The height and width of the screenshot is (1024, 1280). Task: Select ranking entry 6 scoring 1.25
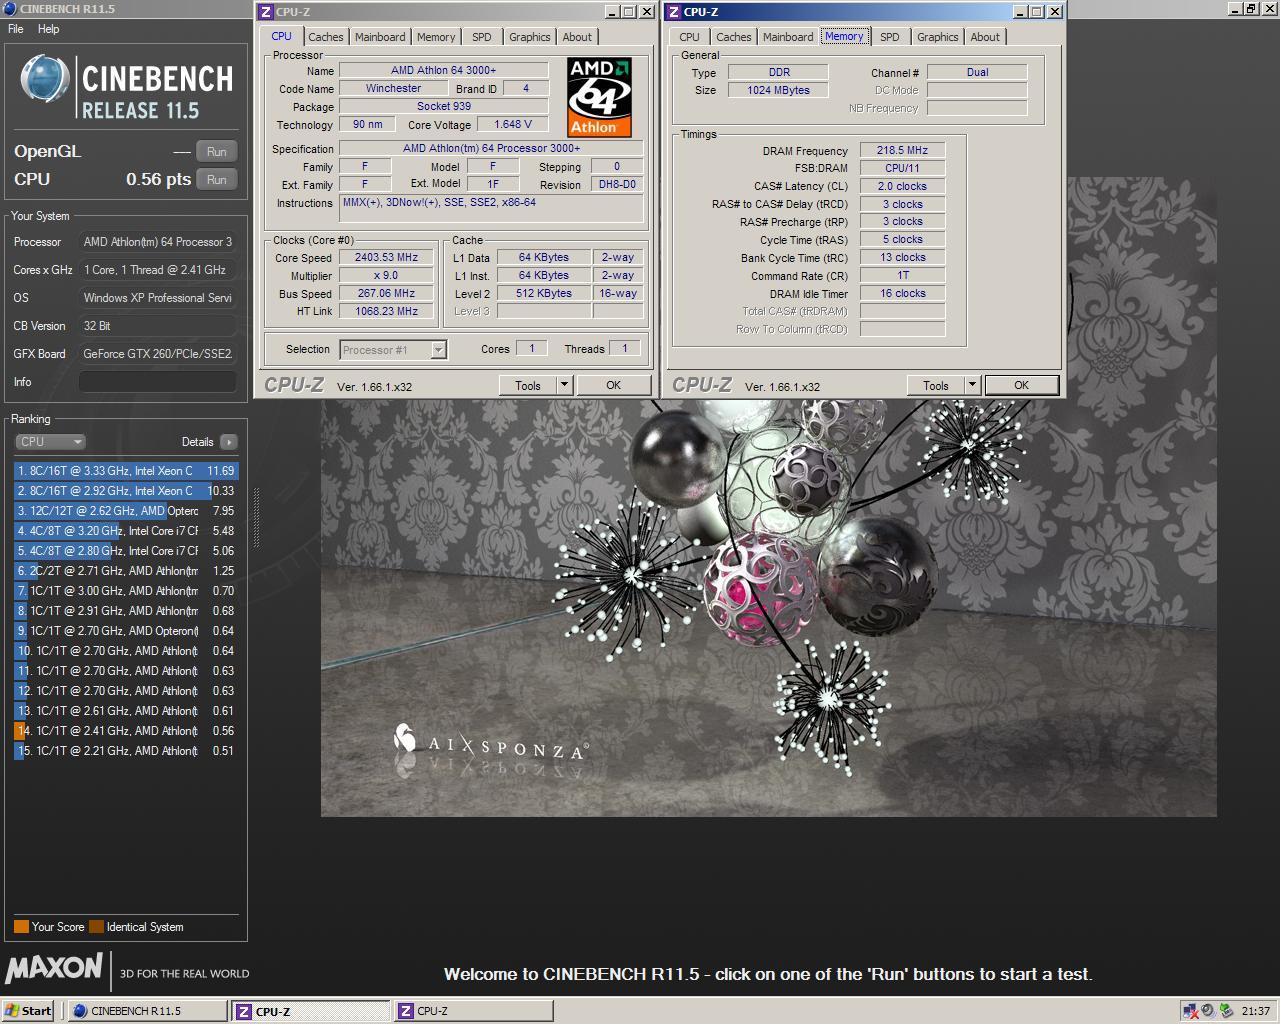point(126,571)
